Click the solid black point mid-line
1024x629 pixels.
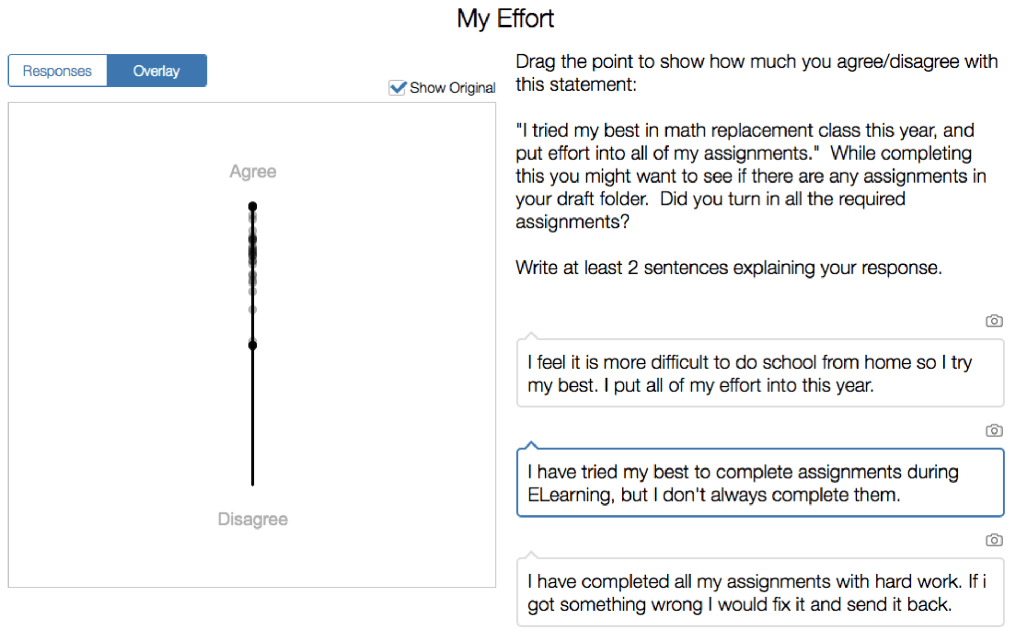[252, 345]
